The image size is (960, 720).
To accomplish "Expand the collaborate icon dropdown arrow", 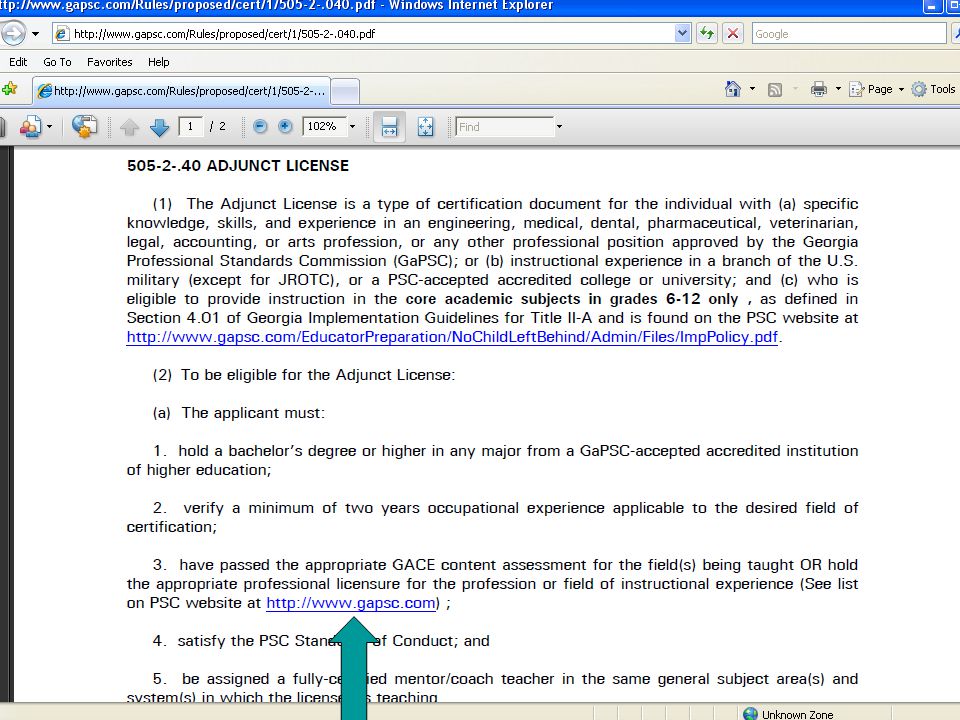I will click(50, 127).
